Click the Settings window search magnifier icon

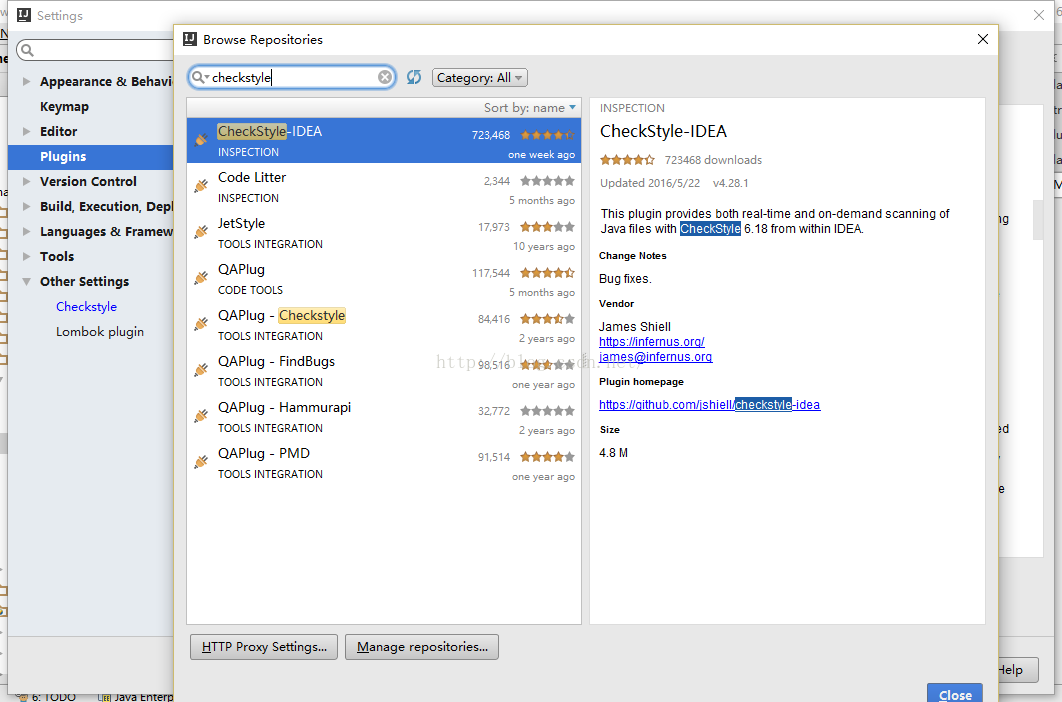pos(27,50)
